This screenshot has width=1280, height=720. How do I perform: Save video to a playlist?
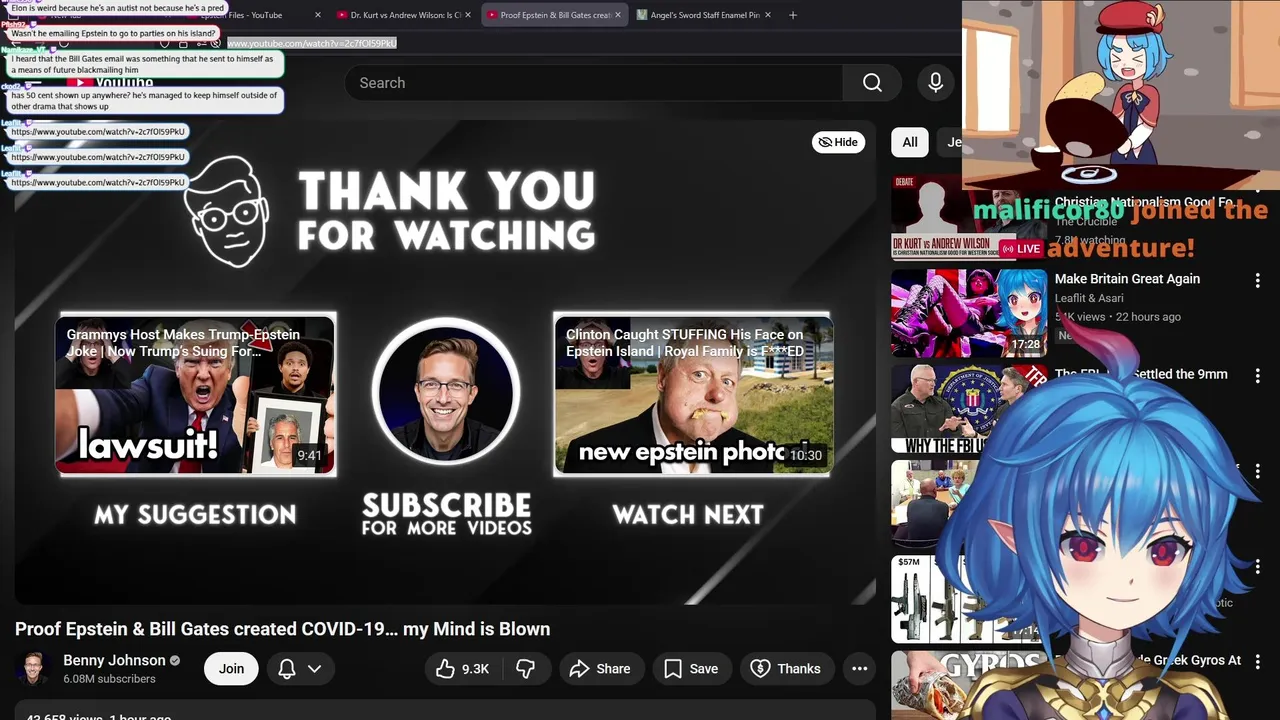tap(691, 669)
